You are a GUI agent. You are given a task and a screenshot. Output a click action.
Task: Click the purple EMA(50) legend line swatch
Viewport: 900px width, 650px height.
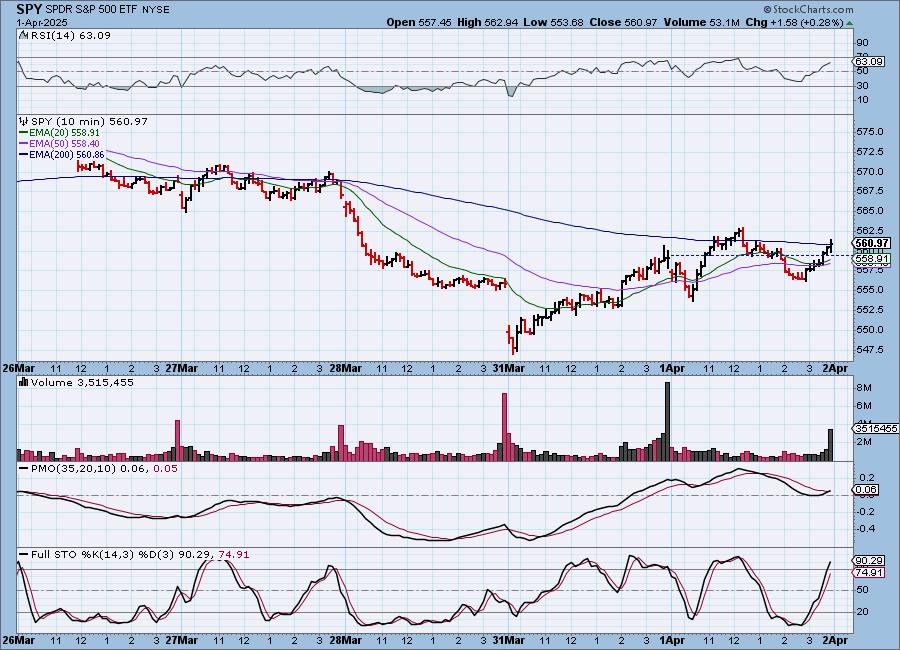click(24, 144)
